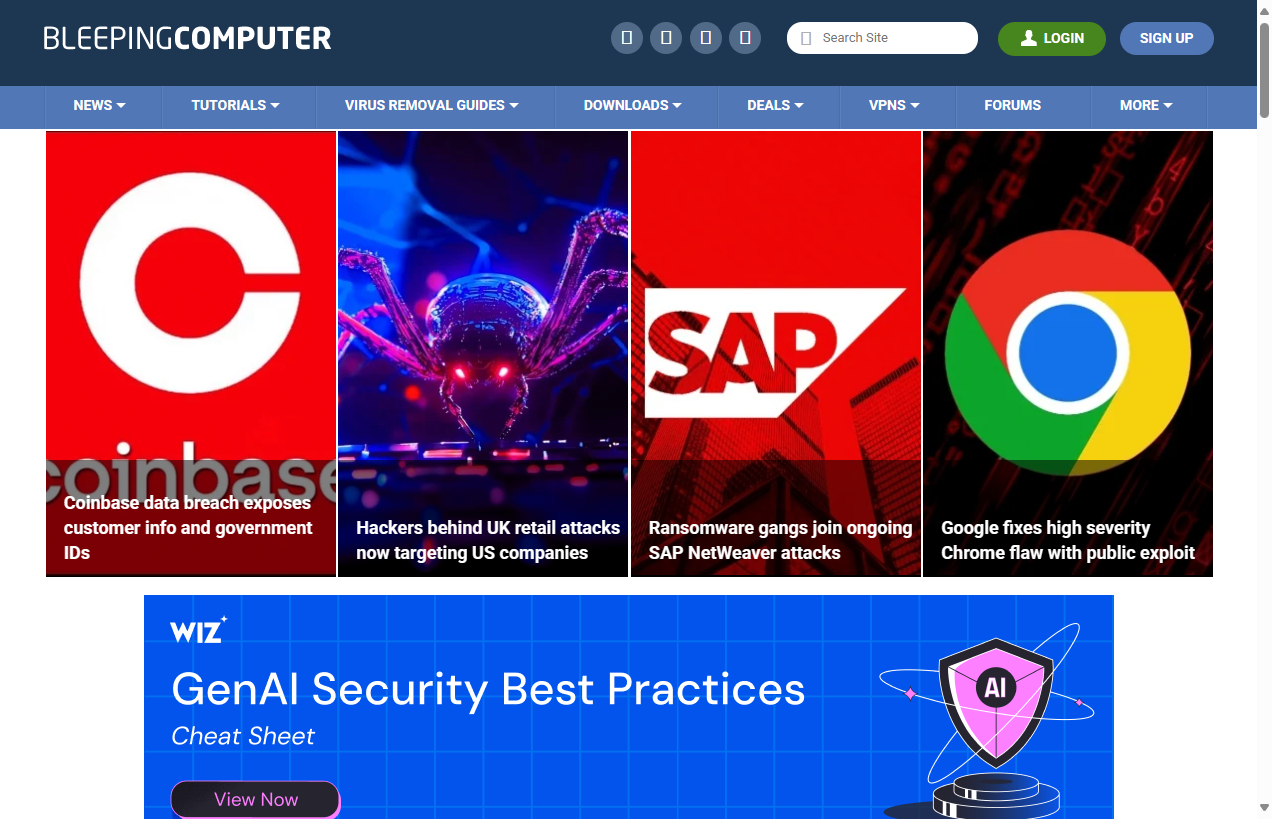The width and height of the screenshot is (1272, 819).
Task: Click the first circular social icon in header
Action: click(x=627, y=38)
